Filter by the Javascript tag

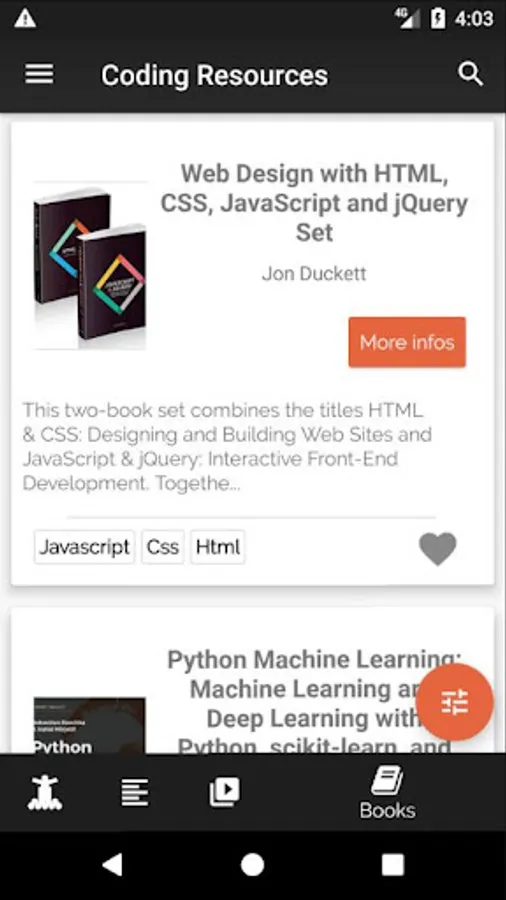(84, 547)
